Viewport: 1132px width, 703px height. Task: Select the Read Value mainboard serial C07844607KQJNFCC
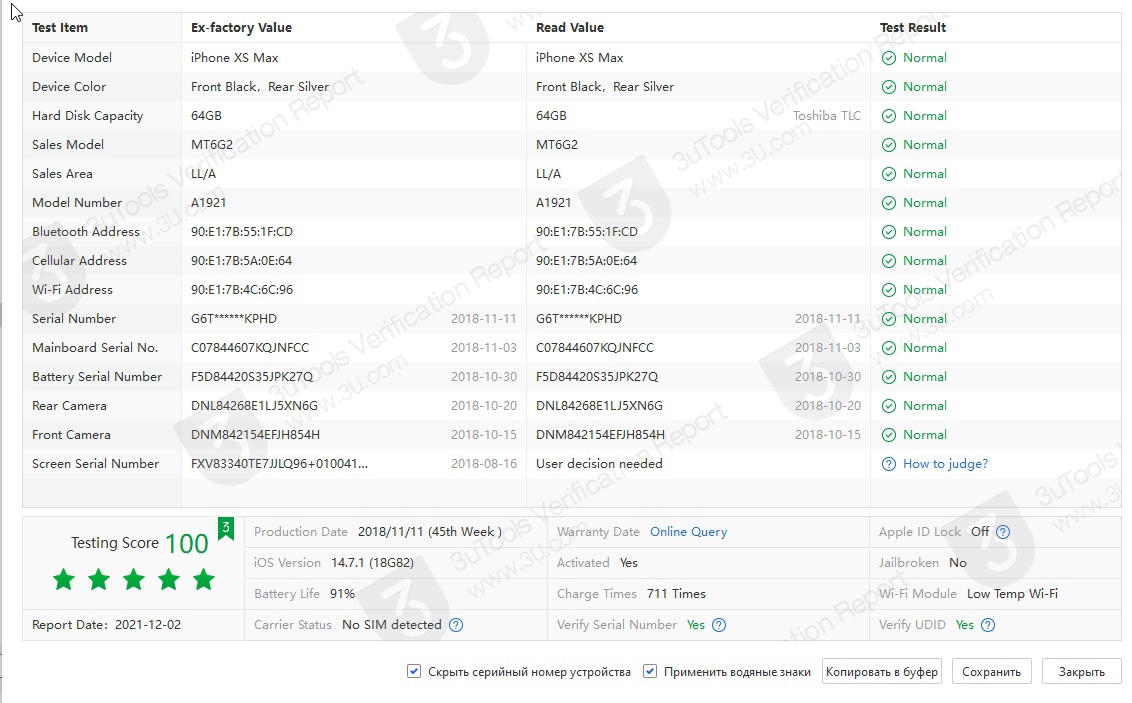[595, 348]
